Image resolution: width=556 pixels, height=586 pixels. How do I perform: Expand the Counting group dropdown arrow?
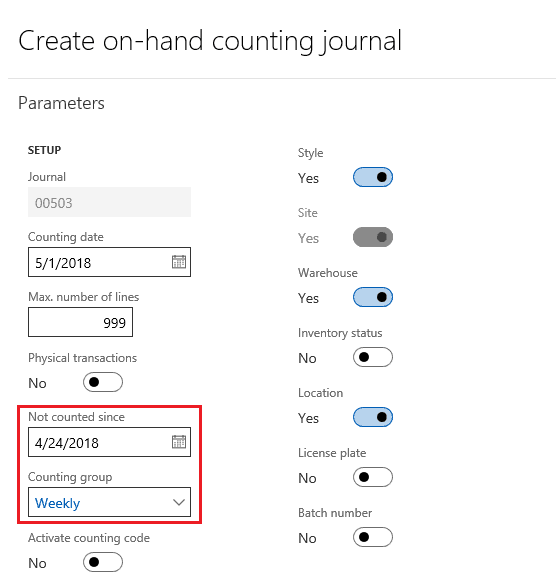pos(179,502)
